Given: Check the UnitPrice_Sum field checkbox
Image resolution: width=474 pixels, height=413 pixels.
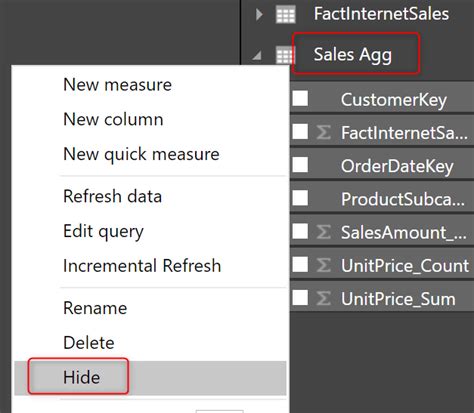Looking at the screenshot, I should [x=300, y=297].
